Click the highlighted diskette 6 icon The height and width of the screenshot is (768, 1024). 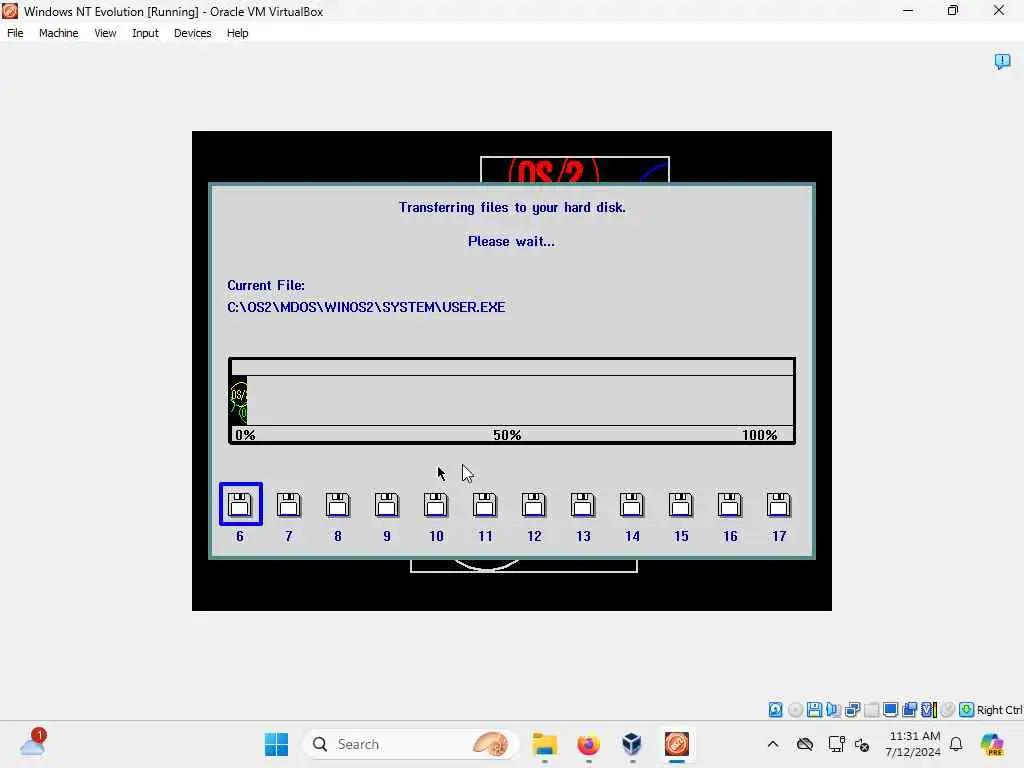240,504
